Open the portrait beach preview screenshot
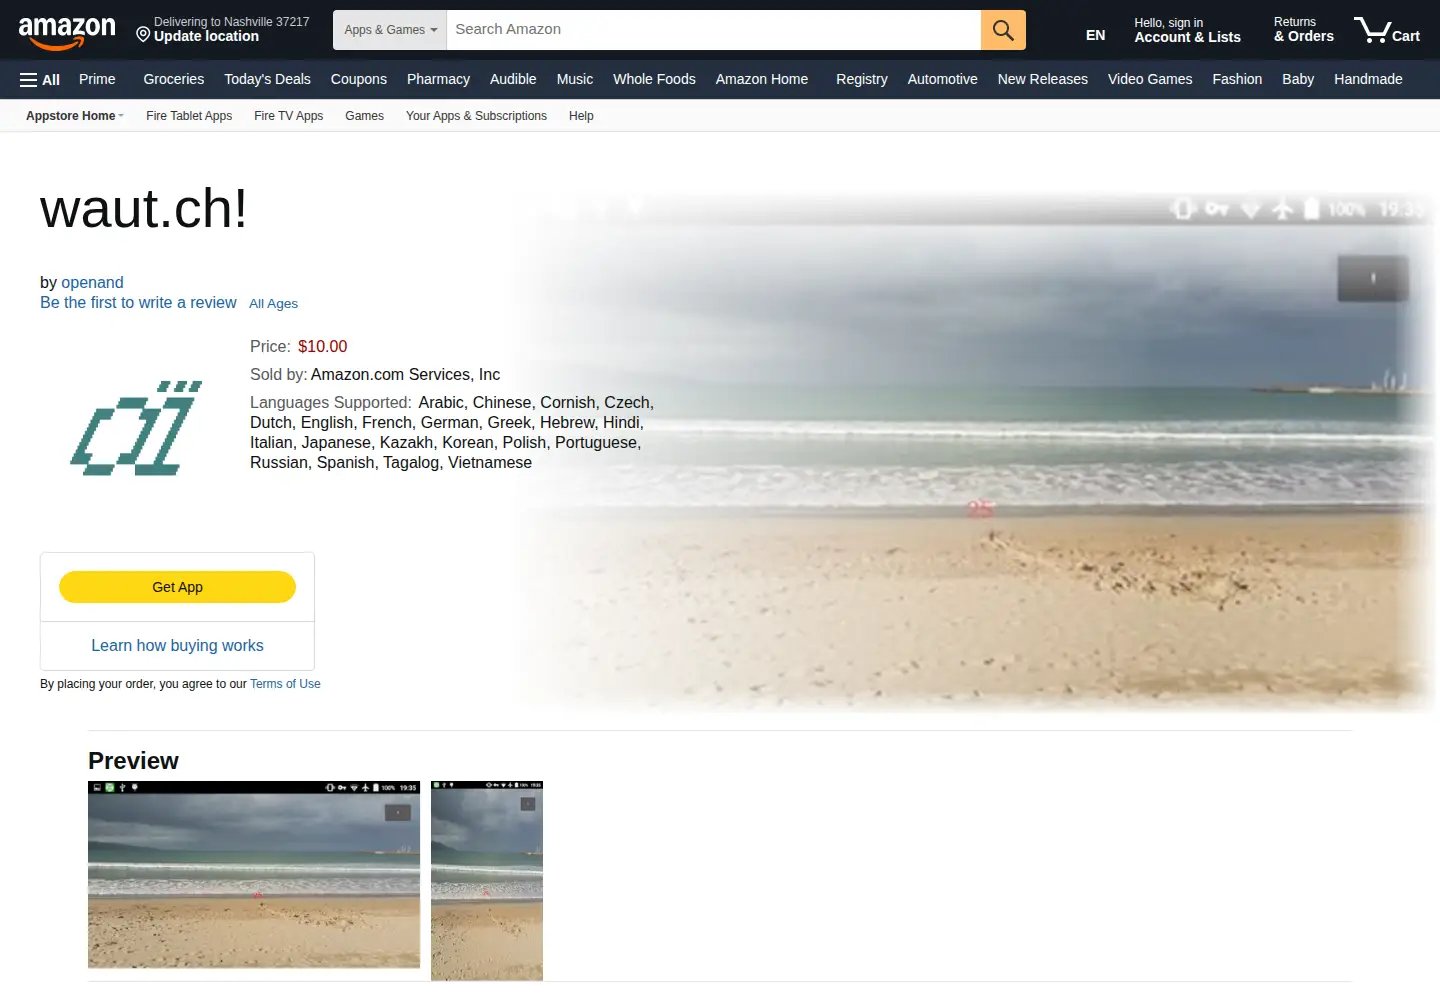 tap(487, 881)
